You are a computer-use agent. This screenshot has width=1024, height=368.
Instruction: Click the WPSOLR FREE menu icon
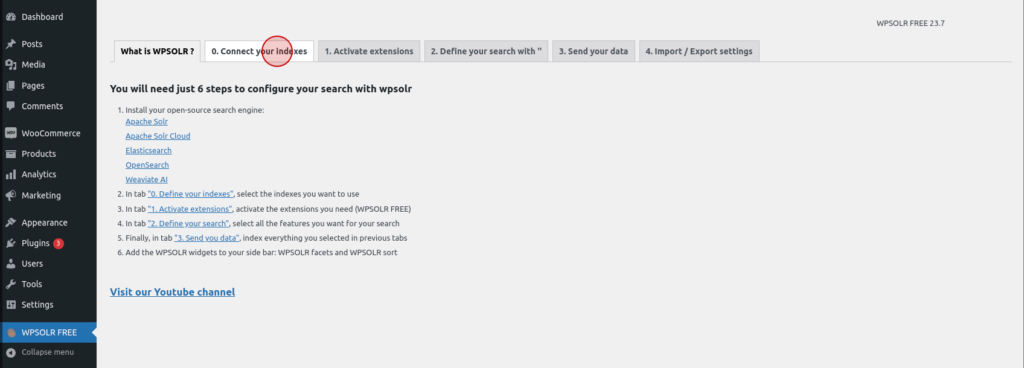coord(10,332)
